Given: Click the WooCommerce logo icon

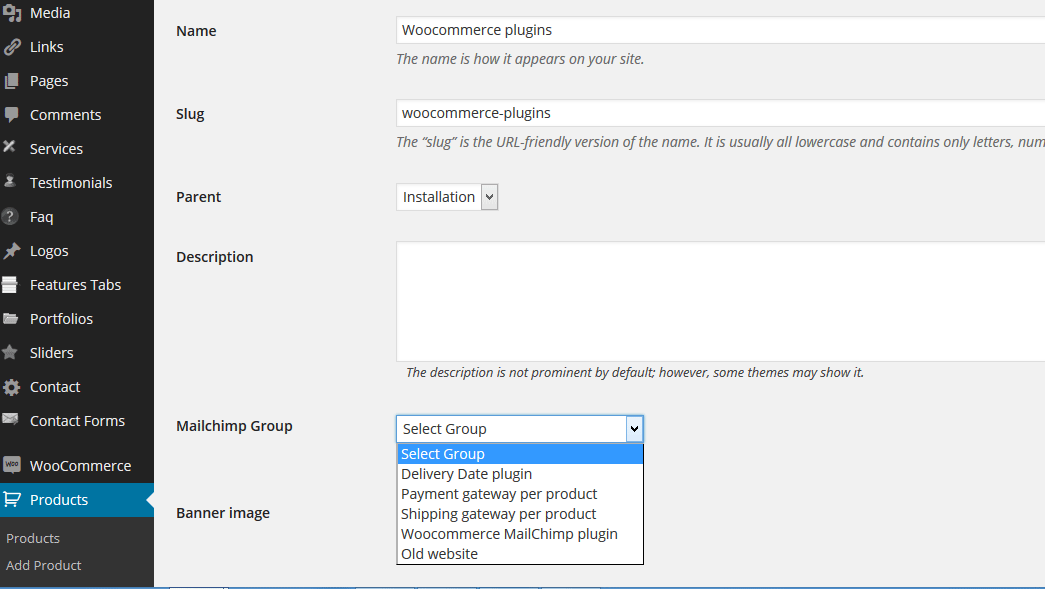Looking at the screenshot, I should pyautogui.click(x=12, y=465).
